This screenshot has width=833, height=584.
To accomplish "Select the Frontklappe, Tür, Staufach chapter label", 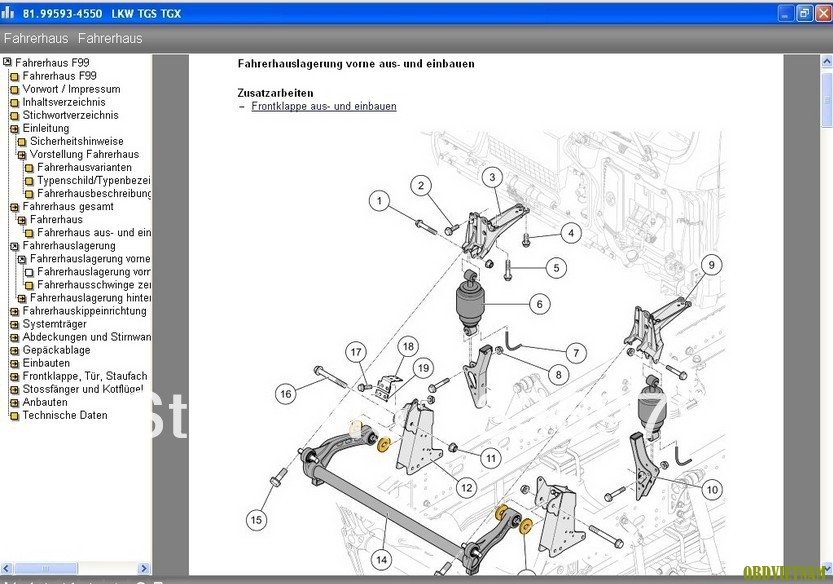I will [x=85, y=376].
